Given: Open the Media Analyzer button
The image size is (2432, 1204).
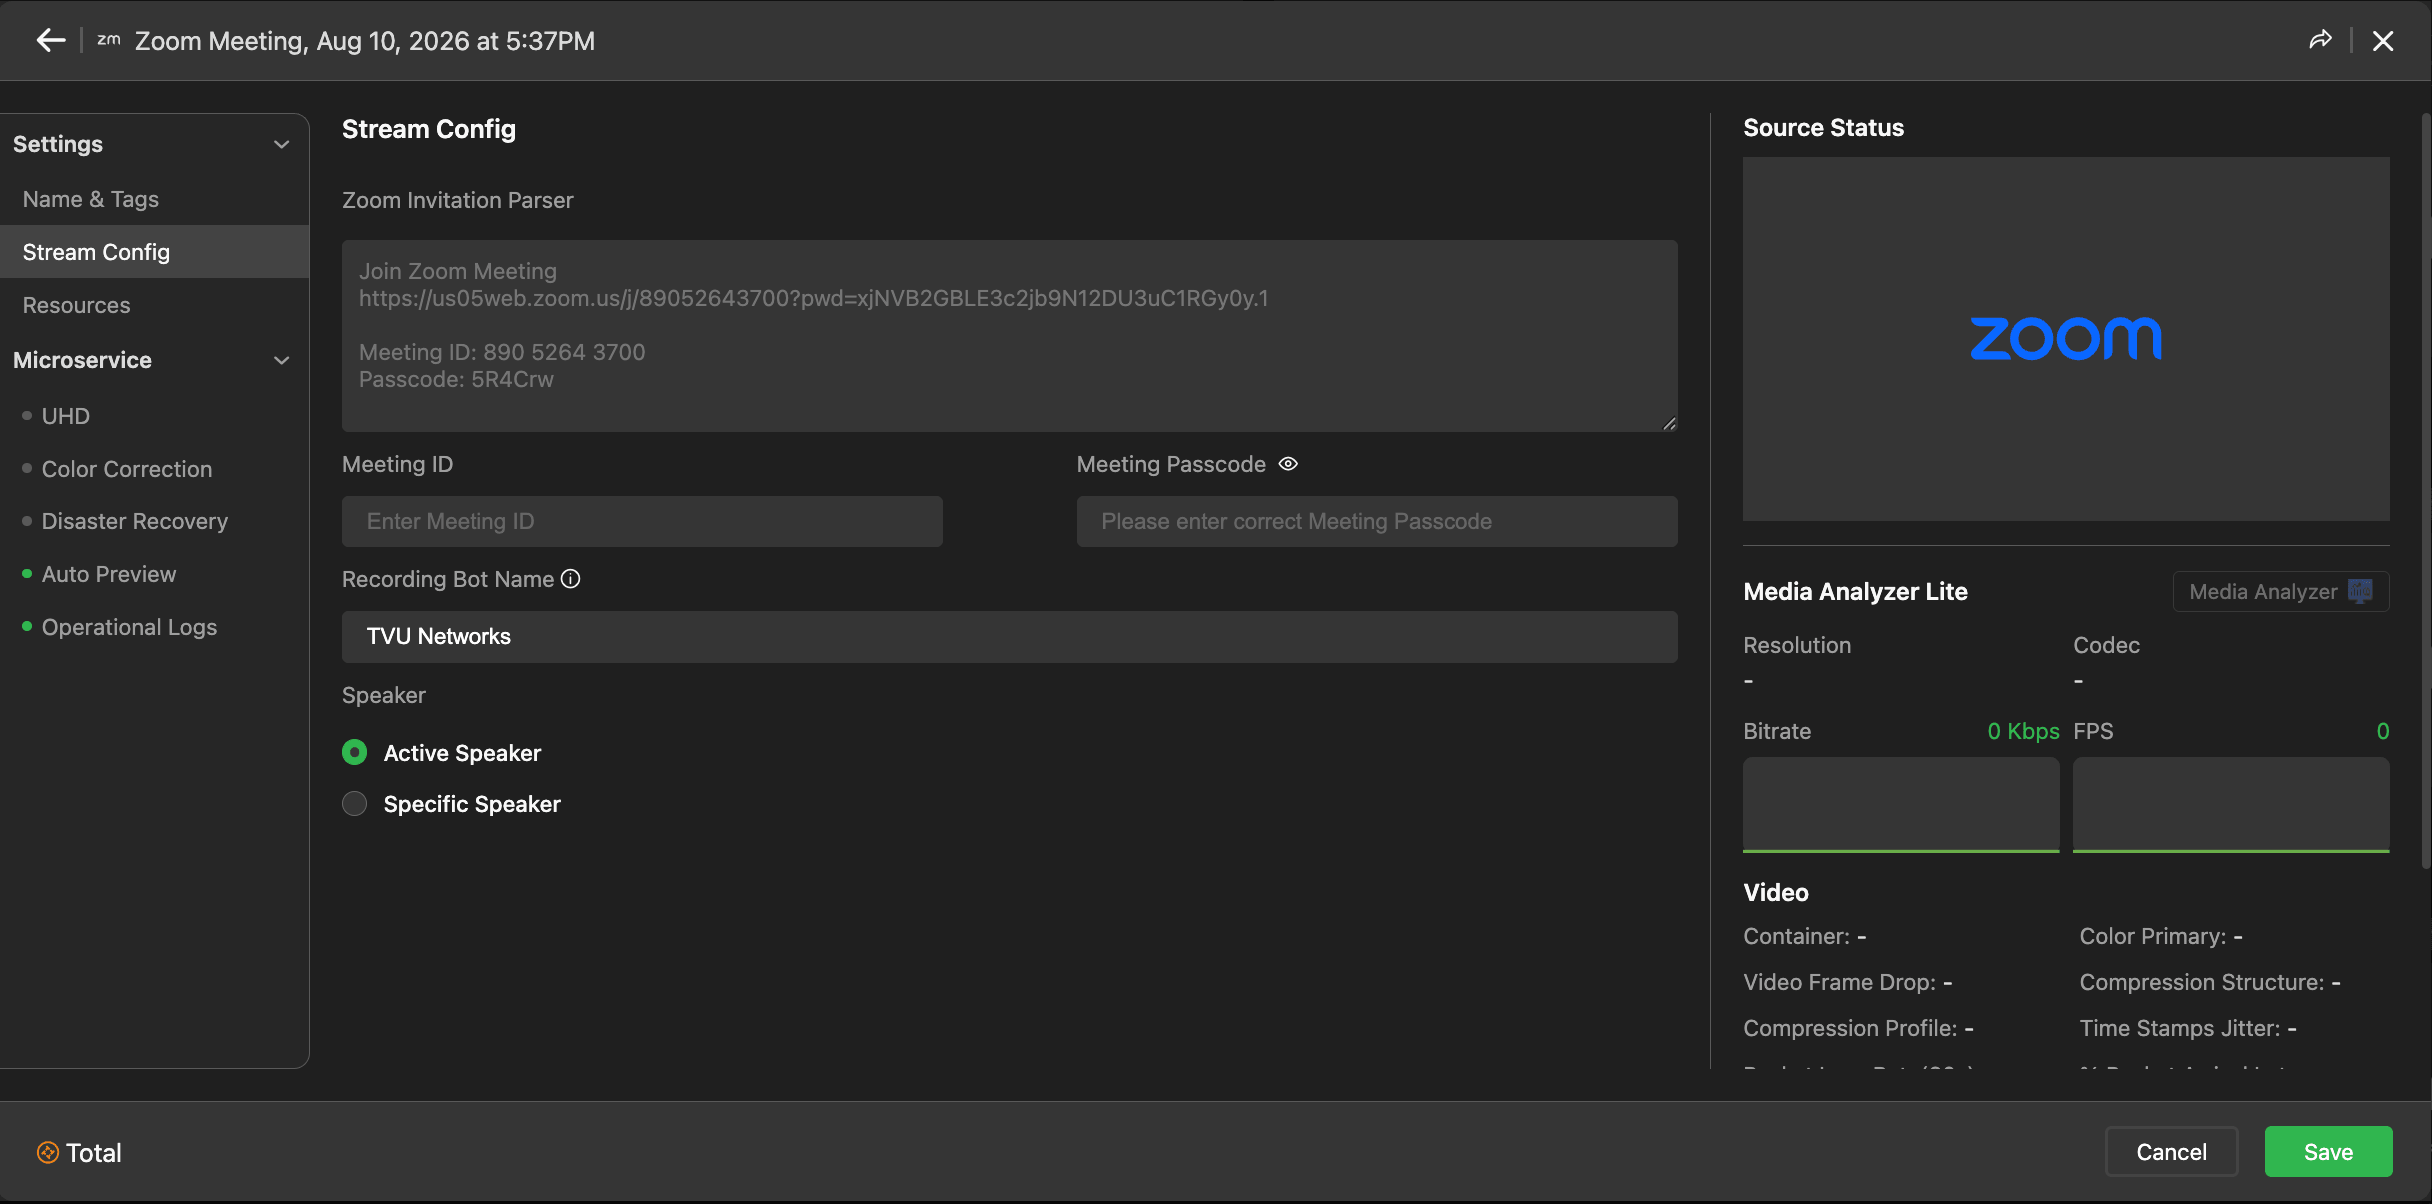Looking at the screenshot, I should pos(2281,591).
